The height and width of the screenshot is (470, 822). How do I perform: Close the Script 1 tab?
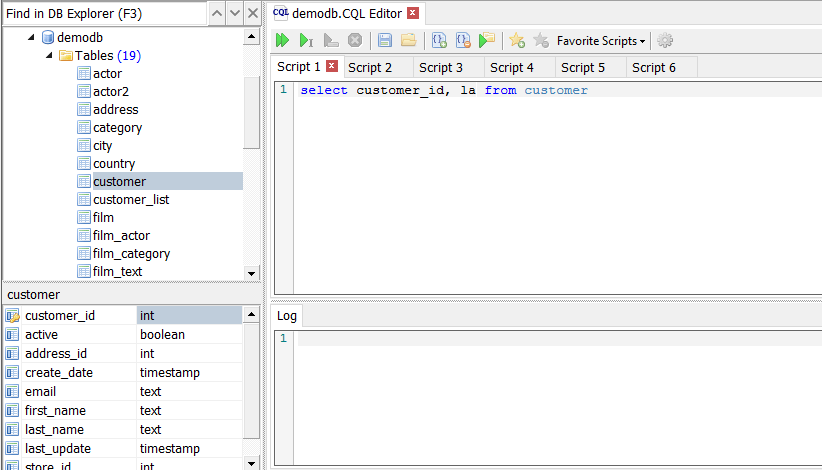[333, 67]
